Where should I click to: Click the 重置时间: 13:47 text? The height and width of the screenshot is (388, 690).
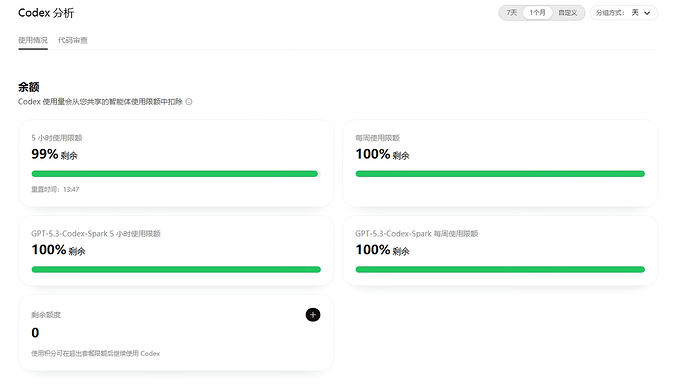[x=55, y=190]
